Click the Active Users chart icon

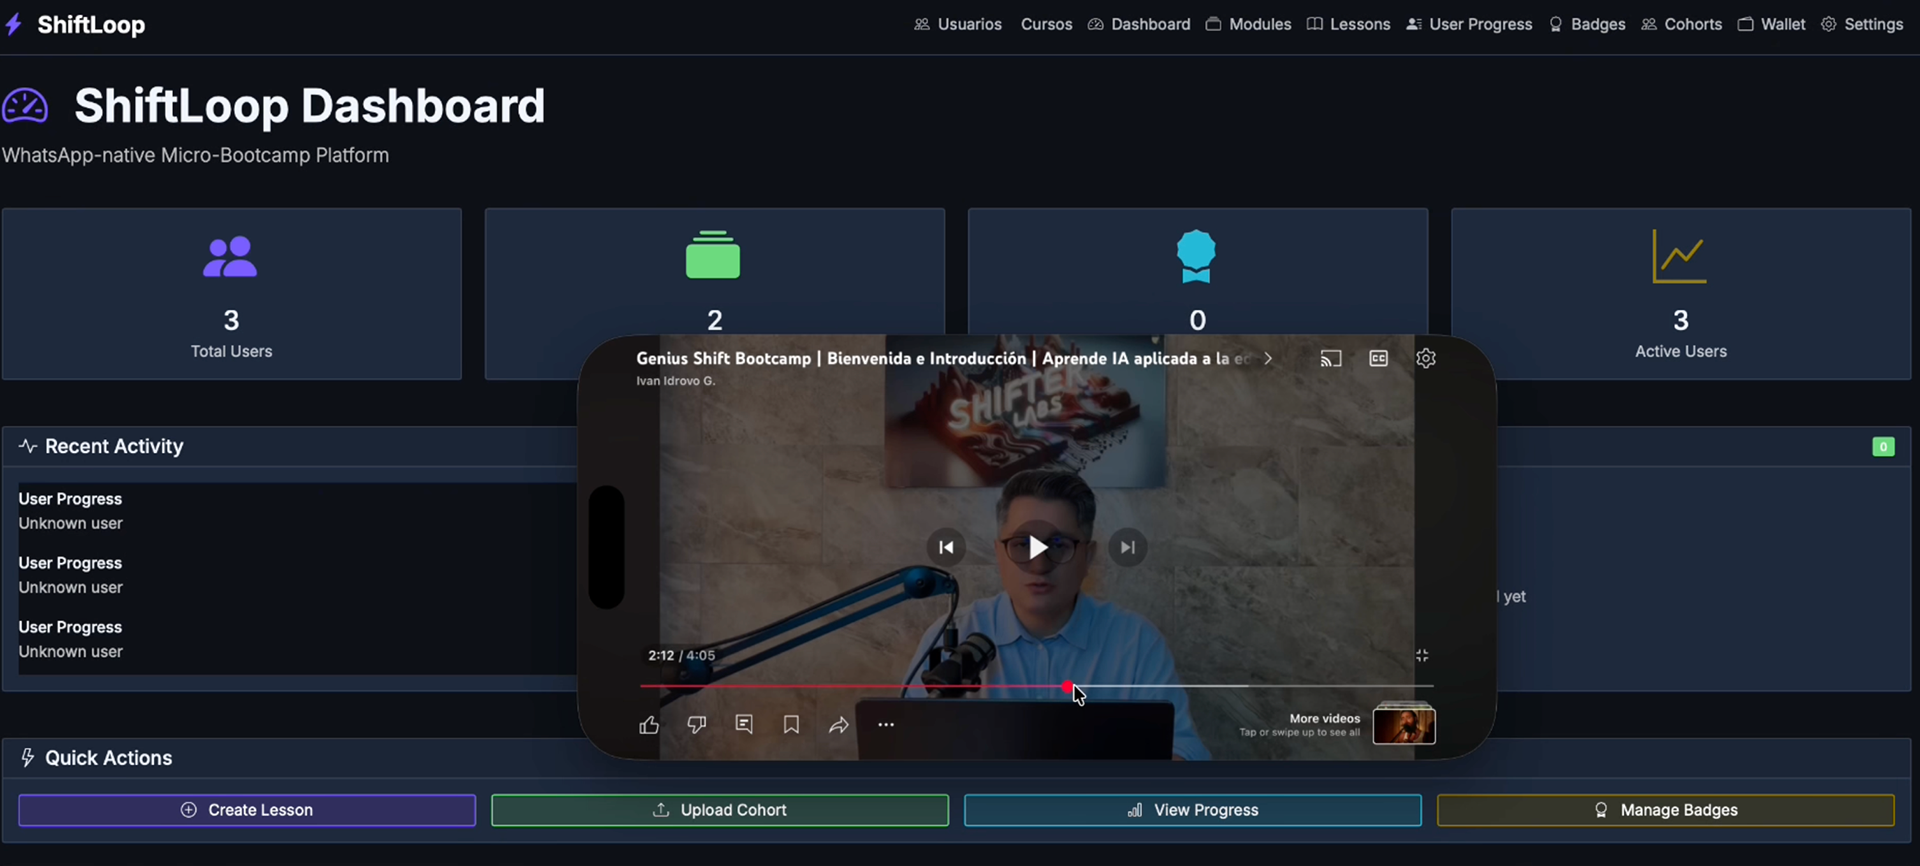click(1679, 256)
